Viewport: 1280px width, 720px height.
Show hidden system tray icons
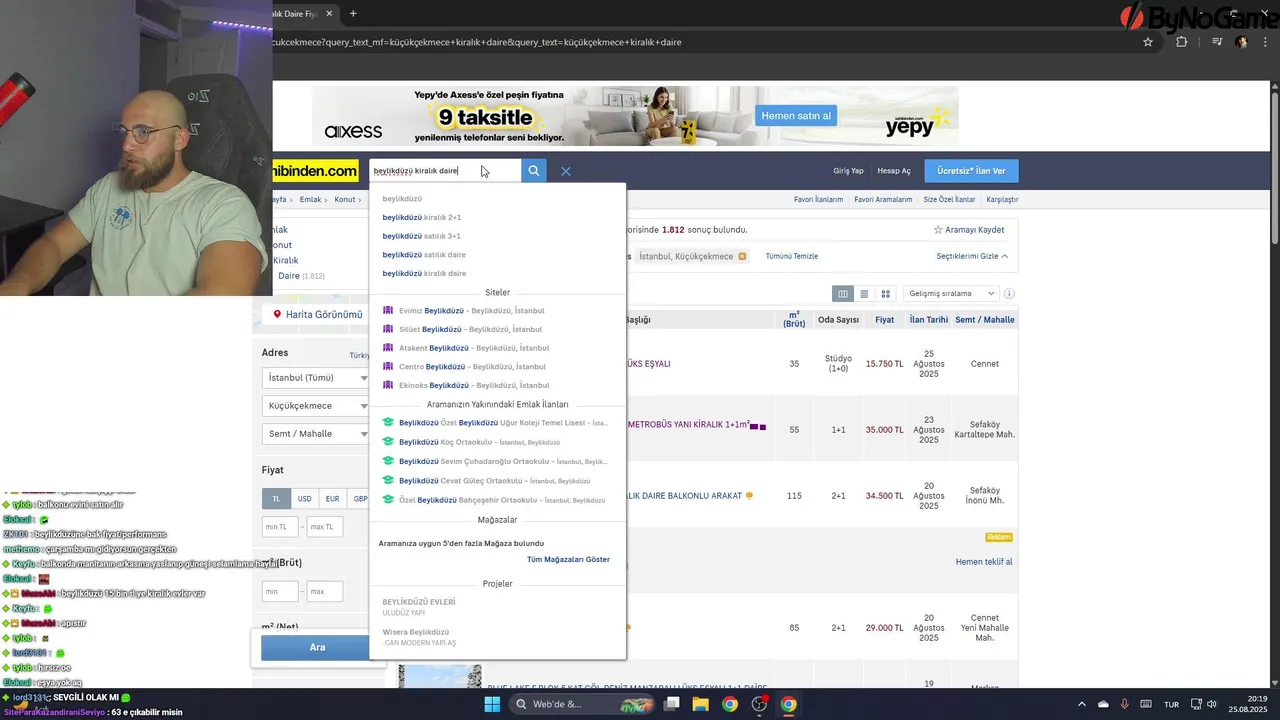(x=1081, y=704)
